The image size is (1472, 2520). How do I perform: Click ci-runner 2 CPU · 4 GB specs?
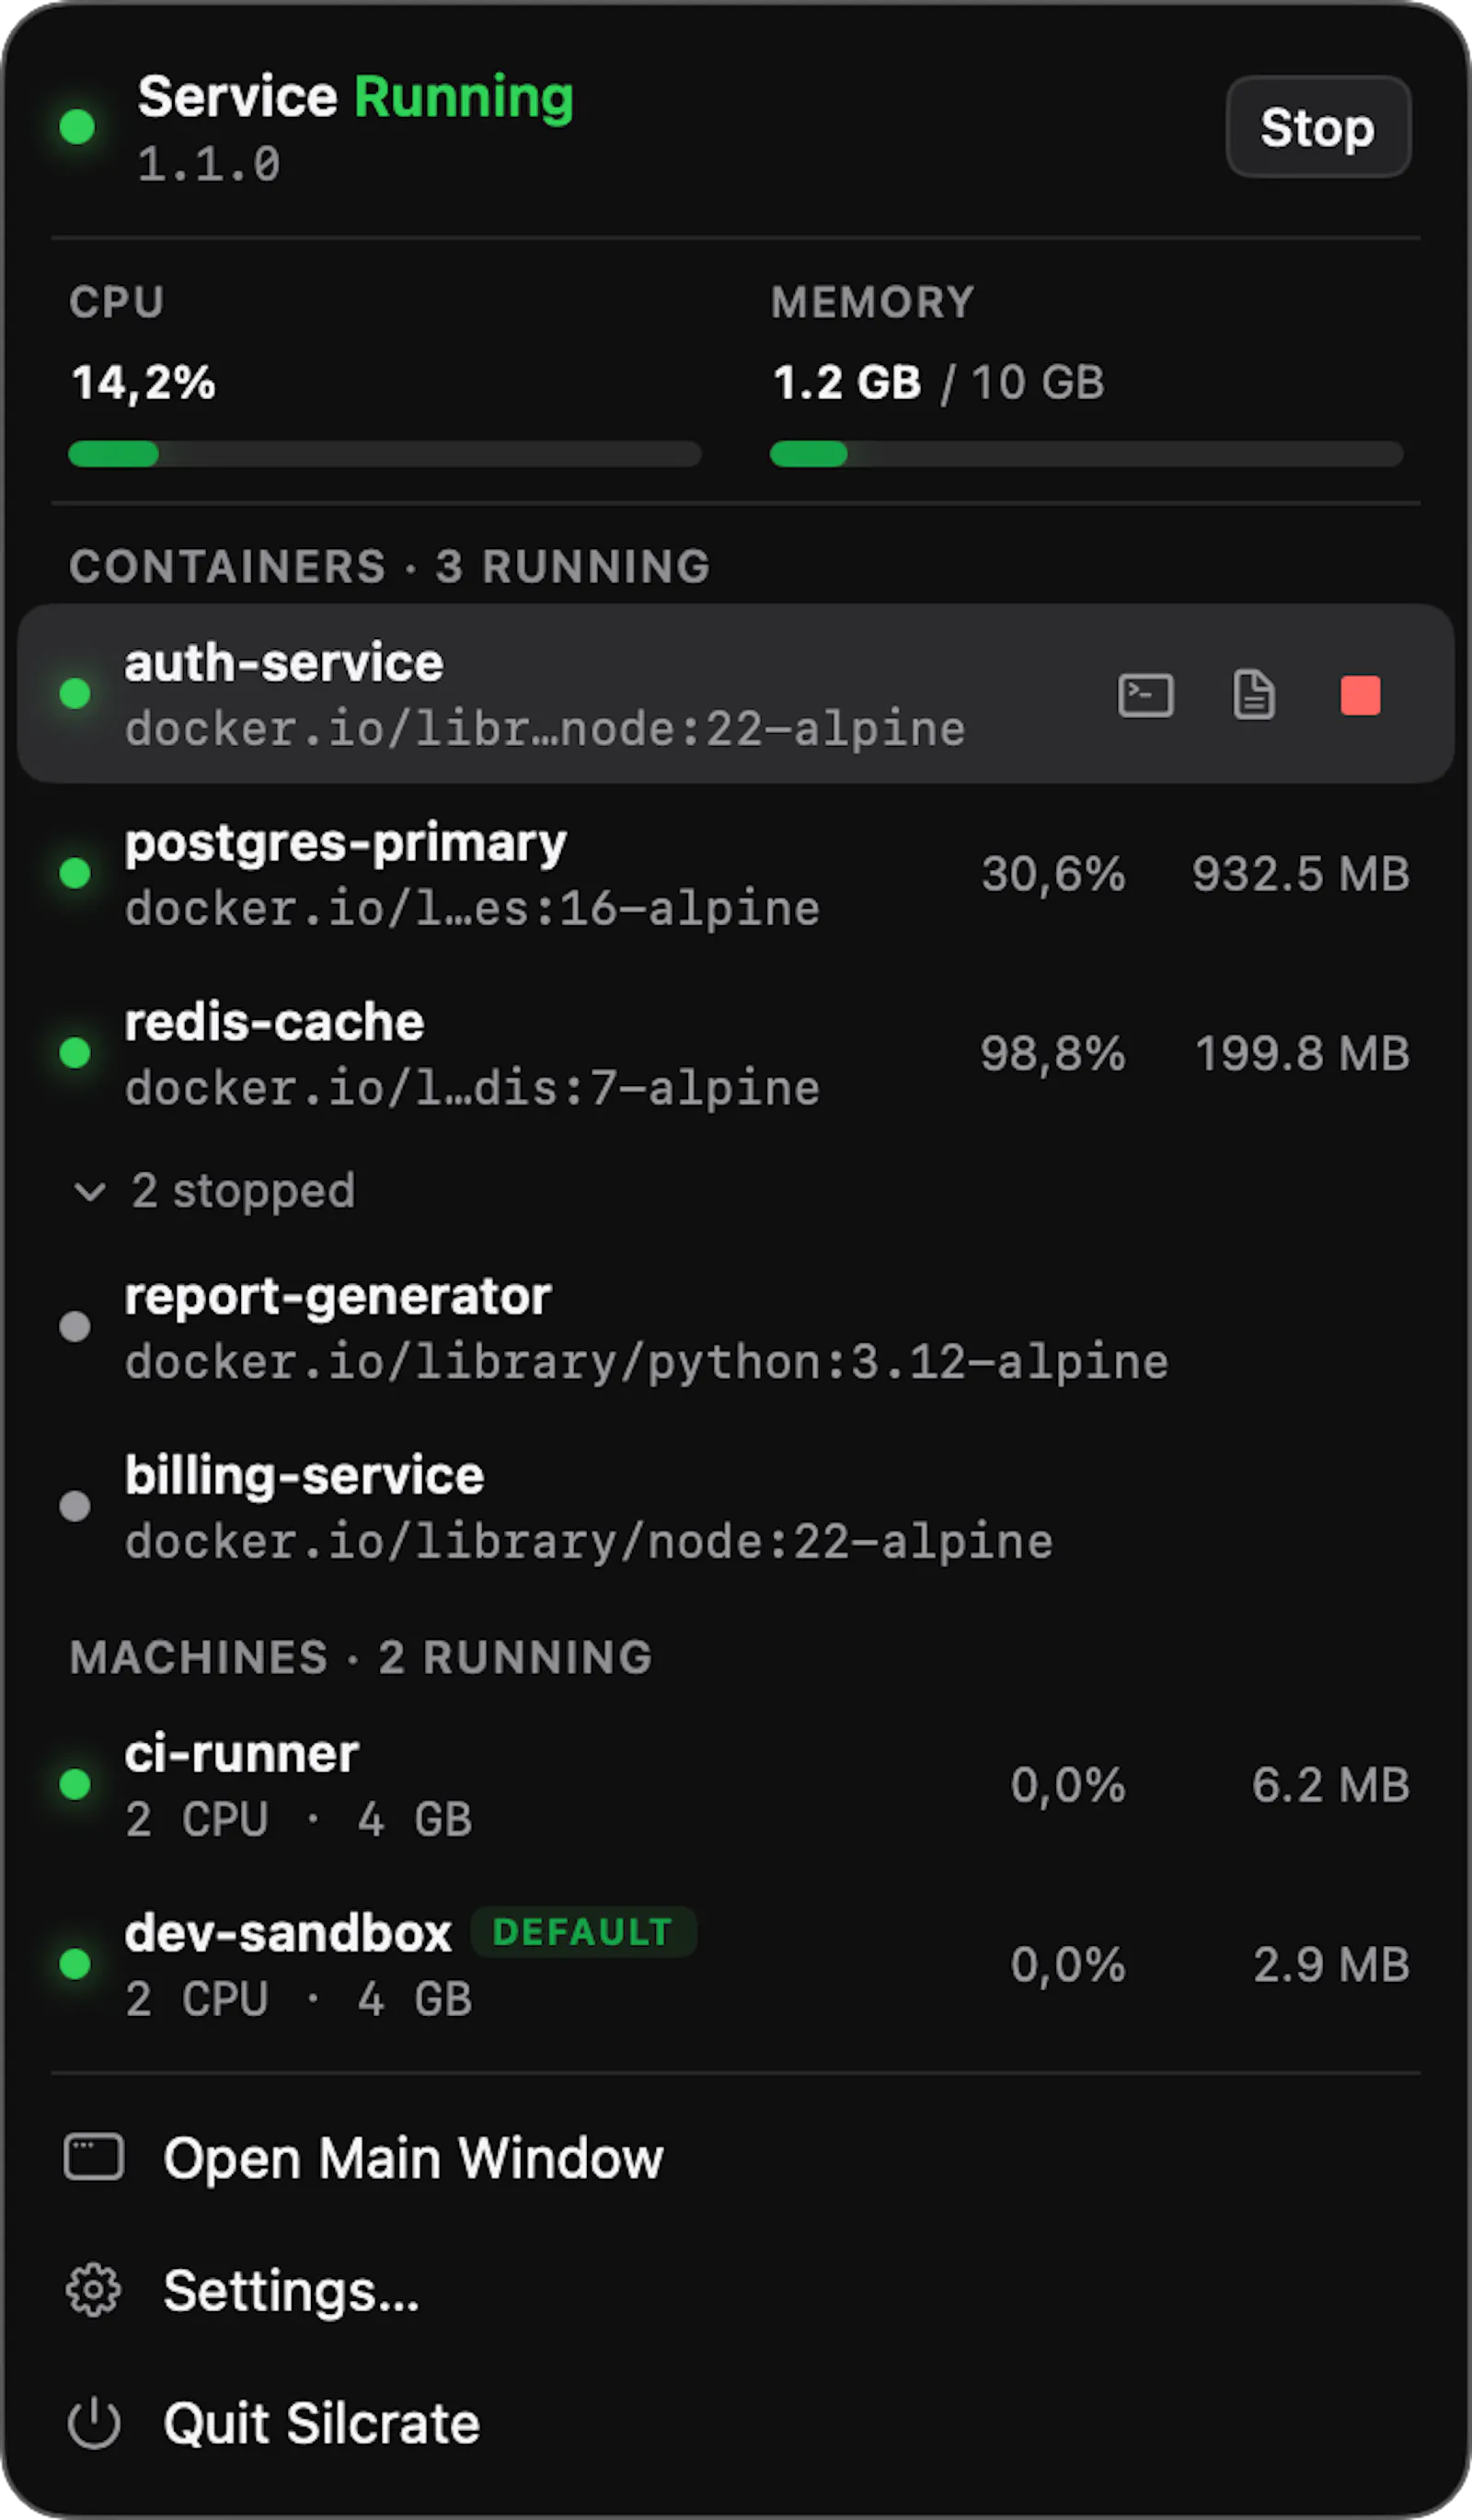point(298,1819)
